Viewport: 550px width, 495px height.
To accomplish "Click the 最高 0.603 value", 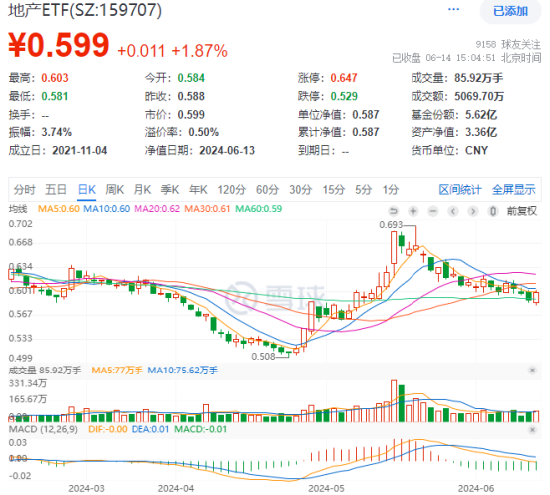I will coord(55,78).
